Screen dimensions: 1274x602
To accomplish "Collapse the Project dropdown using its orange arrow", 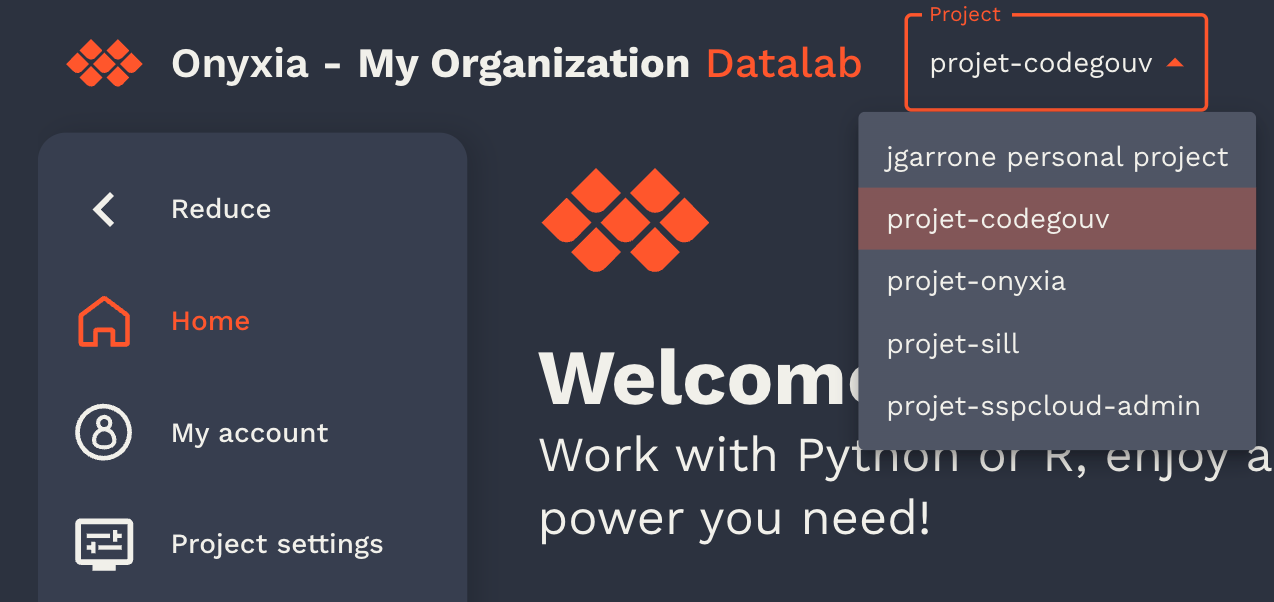I will click(1175, 63).
